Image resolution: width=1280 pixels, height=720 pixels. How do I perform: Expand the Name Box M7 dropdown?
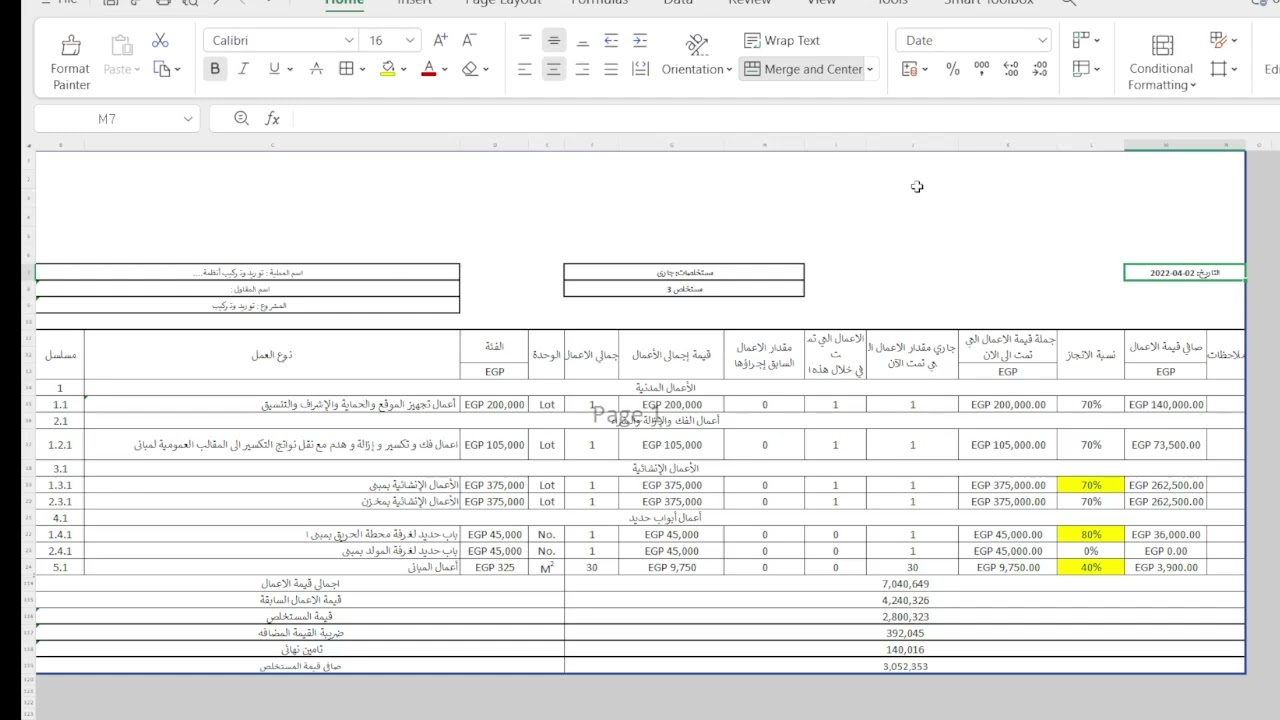[187, 119]
